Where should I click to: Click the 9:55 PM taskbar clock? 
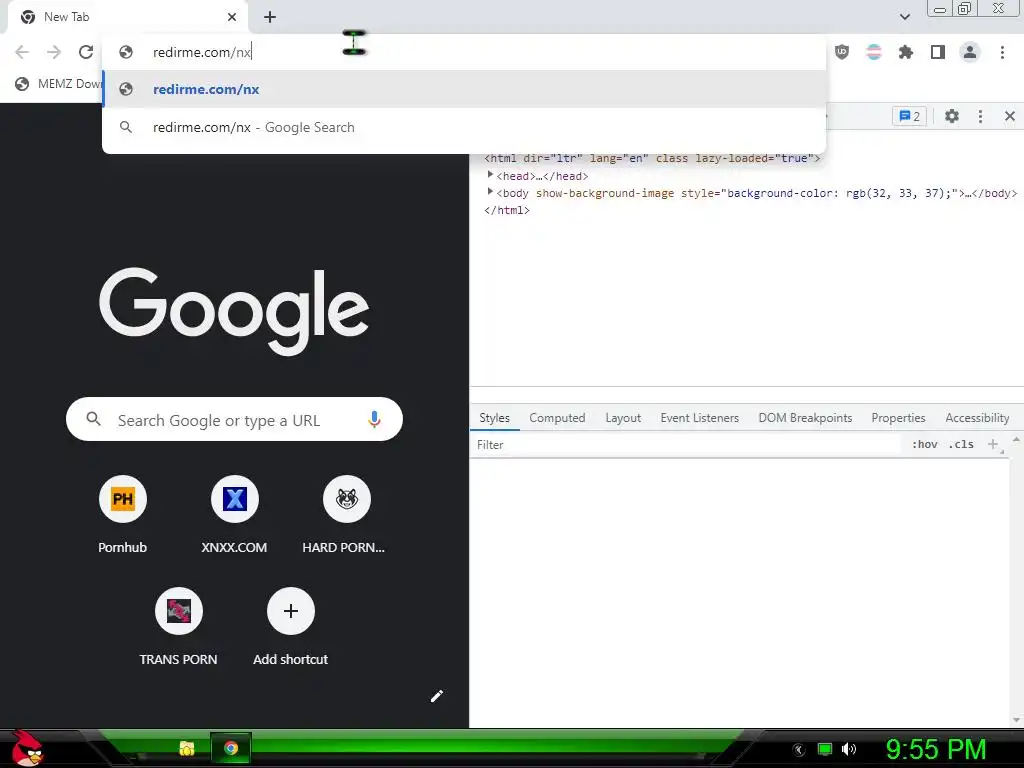point(936,749)
